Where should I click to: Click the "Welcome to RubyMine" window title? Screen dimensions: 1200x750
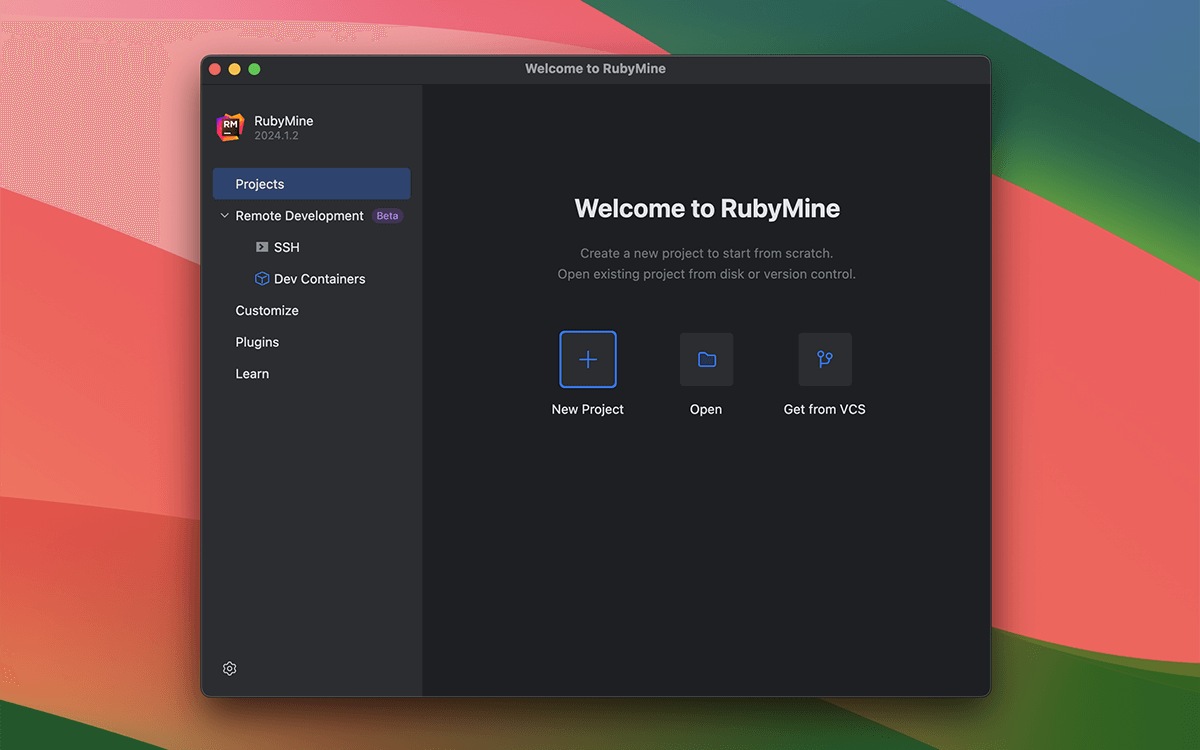click(x=595, y=69)
